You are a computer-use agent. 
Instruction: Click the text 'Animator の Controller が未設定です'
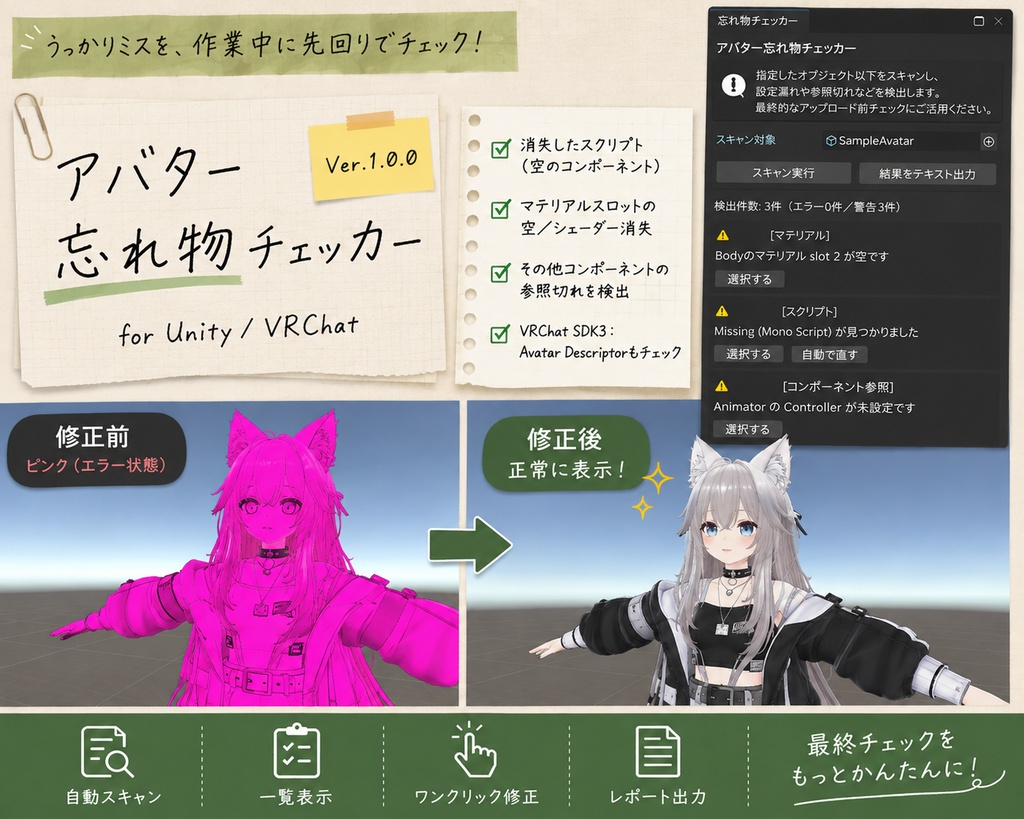pos(814,407)
